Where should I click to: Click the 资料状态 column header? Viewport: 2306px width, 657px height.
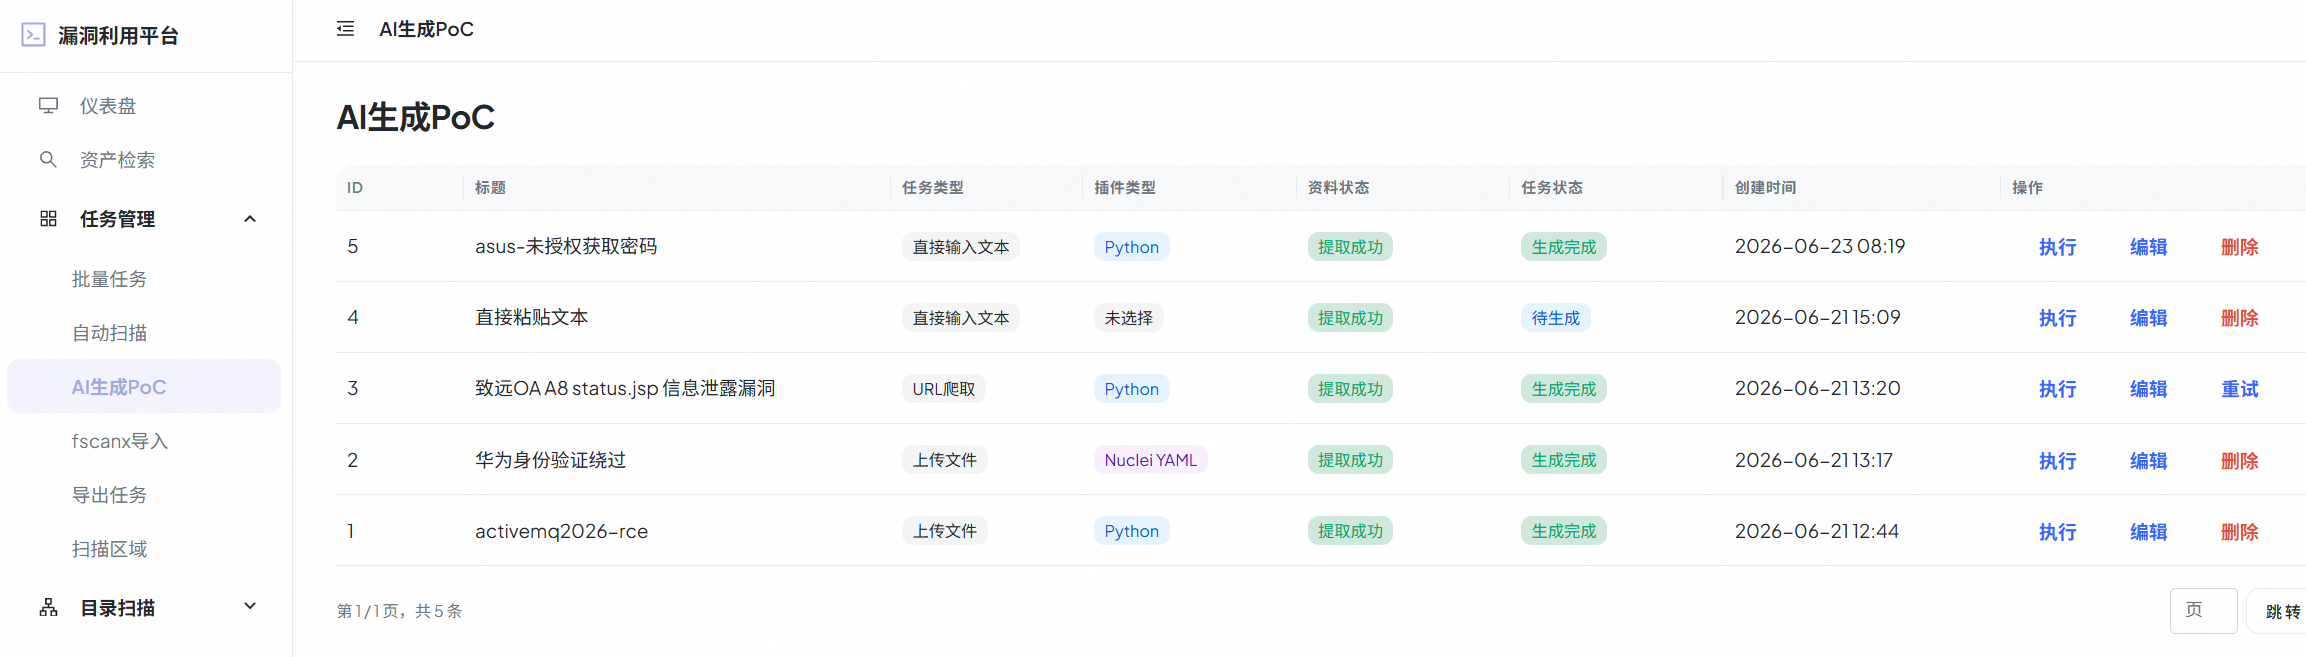pos(1338,188)
